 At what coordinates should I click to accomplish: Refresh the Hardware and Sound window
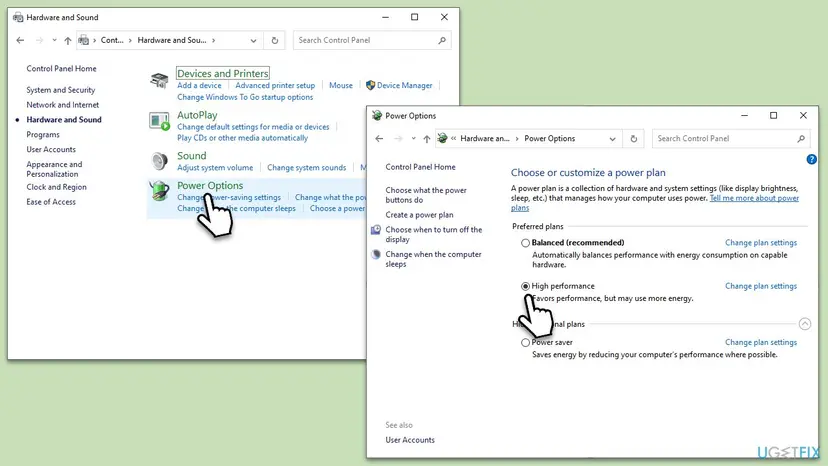click(x=275, y=40)
